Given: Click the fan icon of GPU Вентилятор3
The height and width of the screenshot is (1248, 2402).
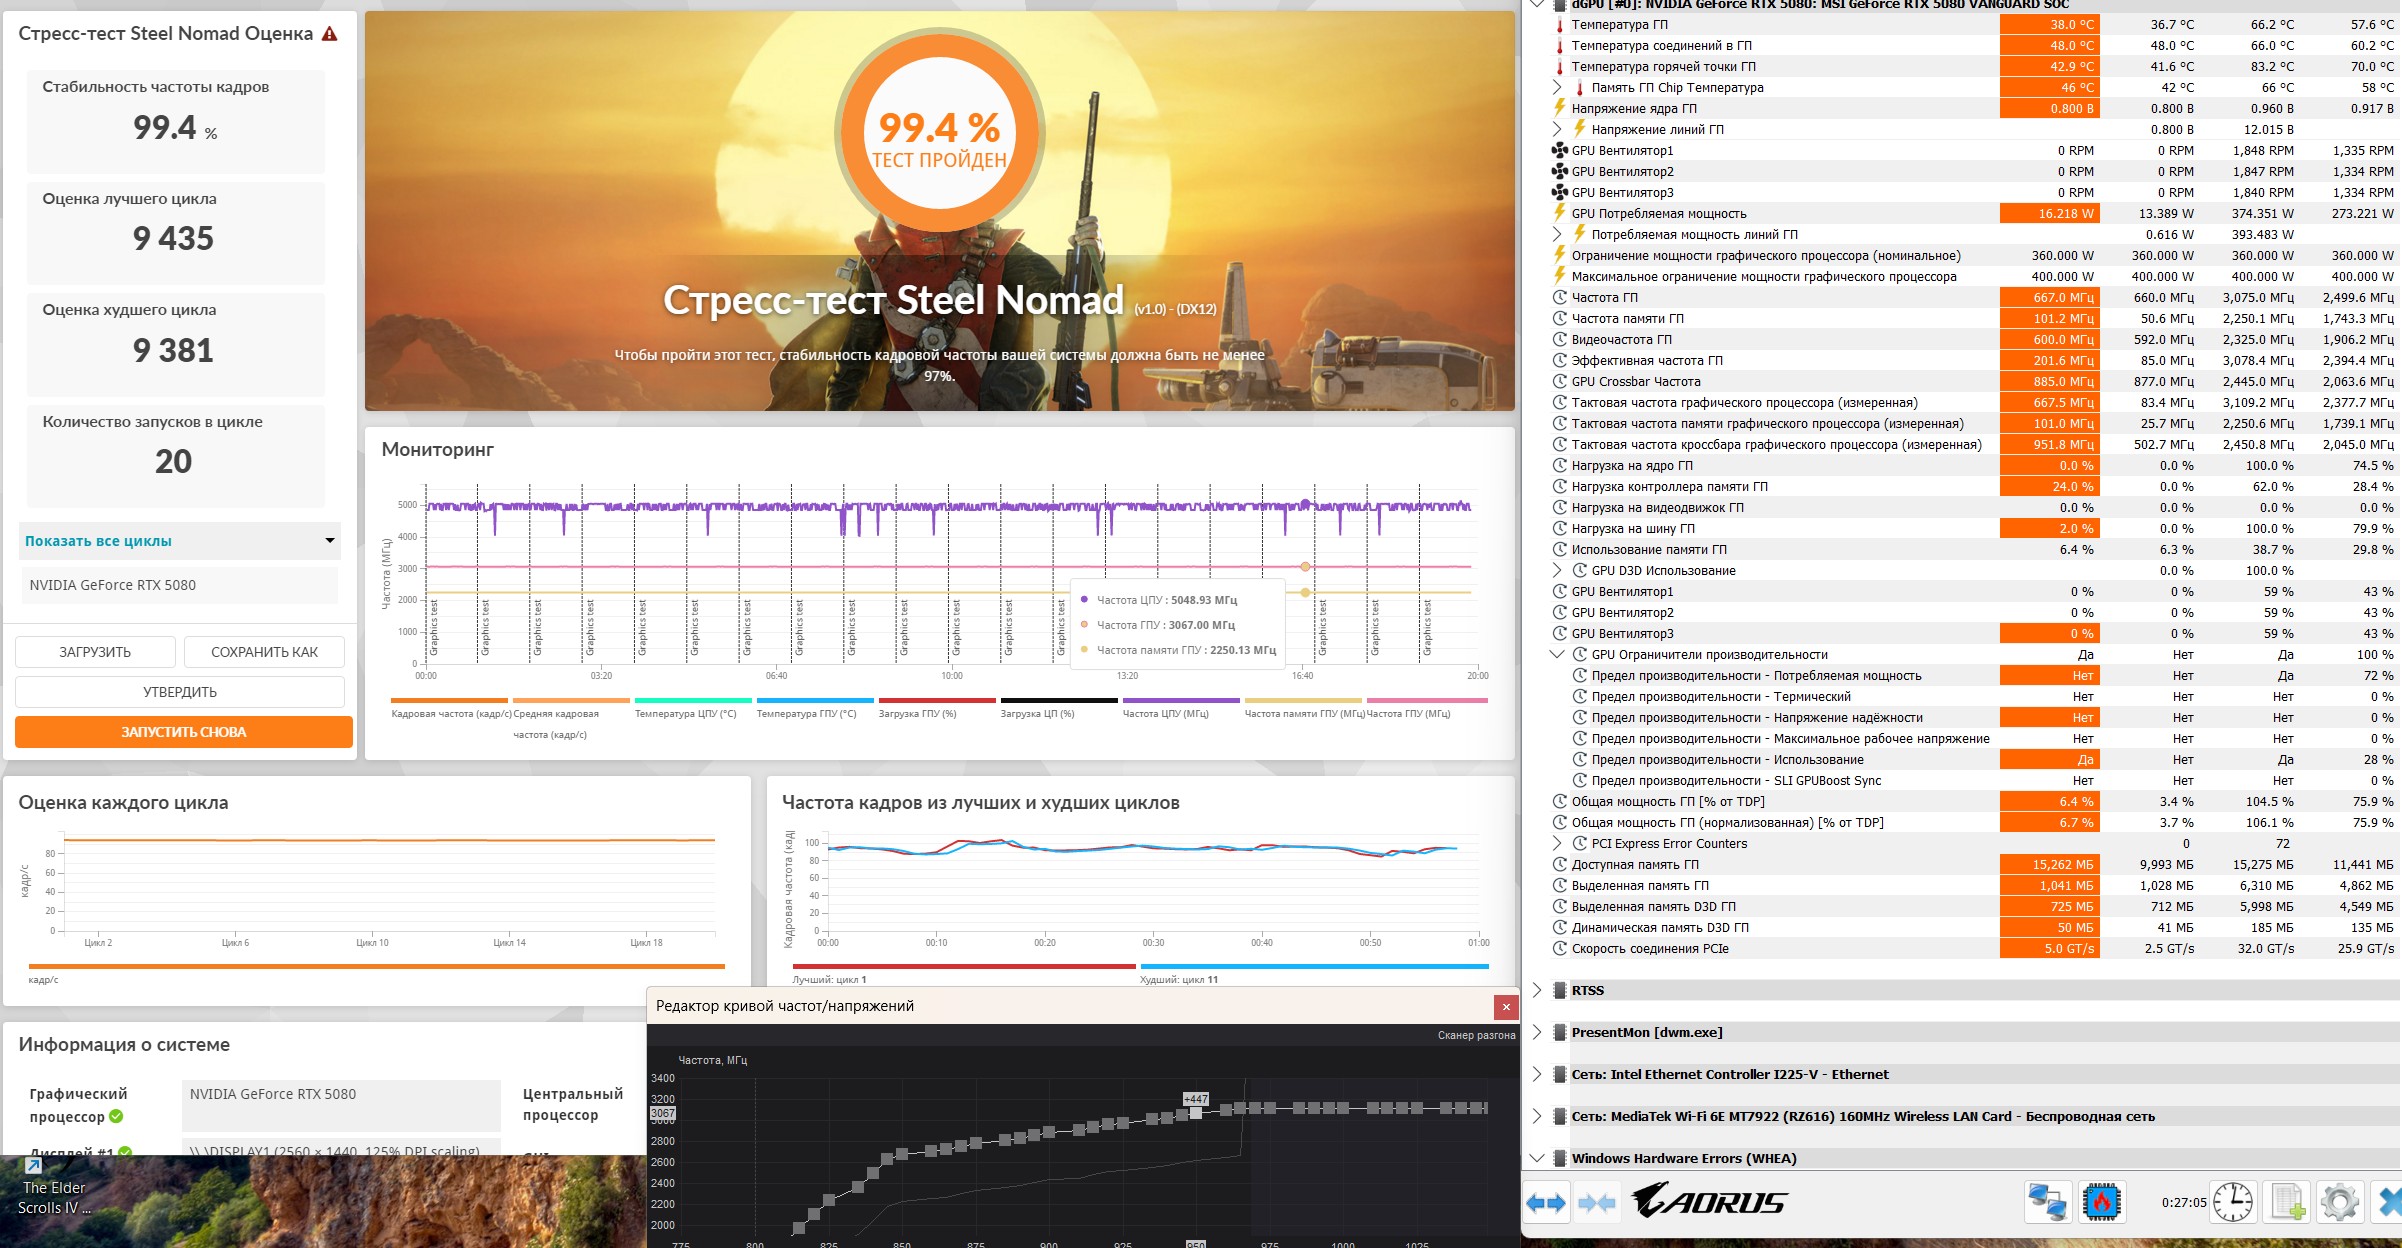Looking at the screenshot, I should 1559,193.
